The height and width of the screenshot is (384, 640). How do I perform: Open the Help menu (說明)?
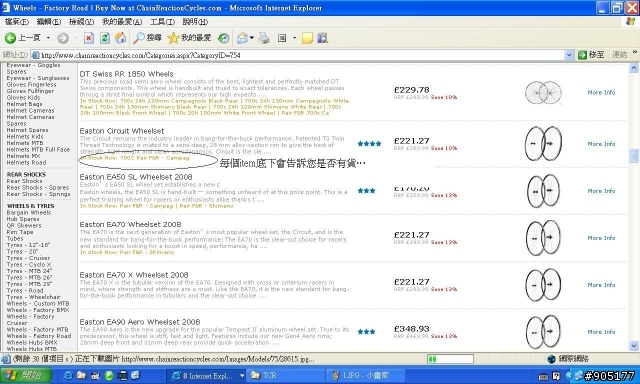(195, 22)
